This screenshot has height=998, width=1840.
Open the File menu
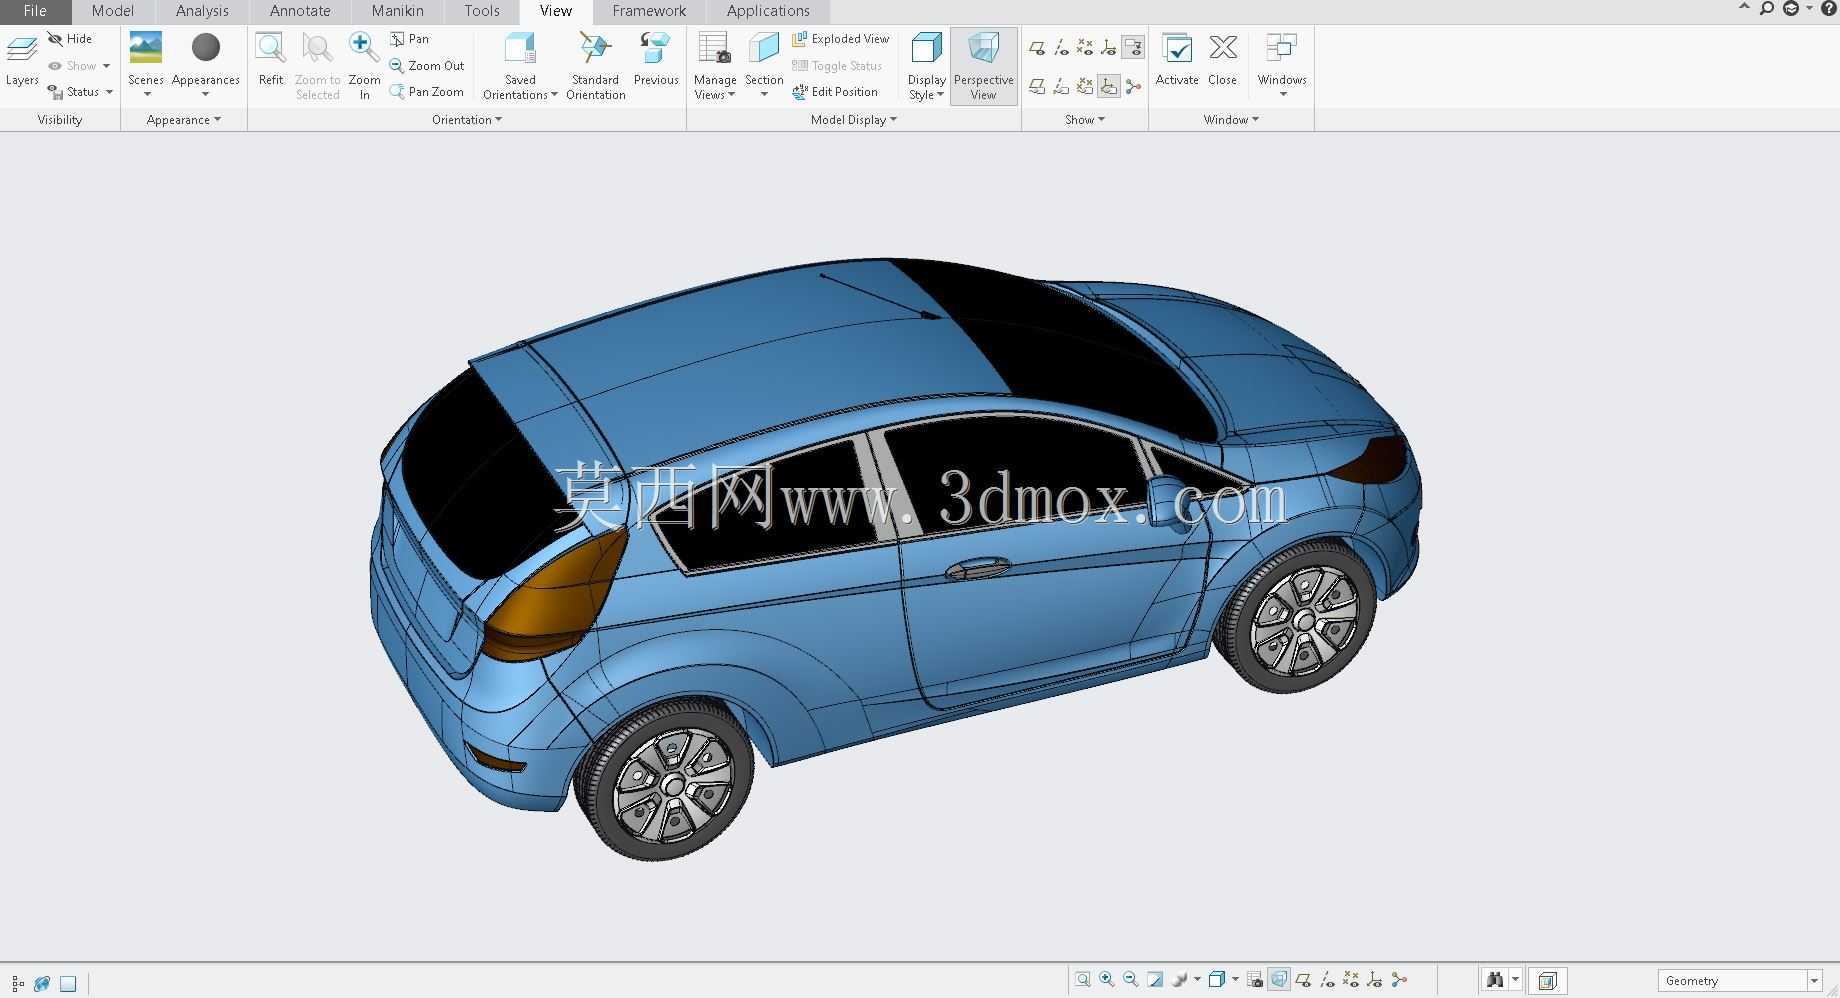tap(35, 11)
